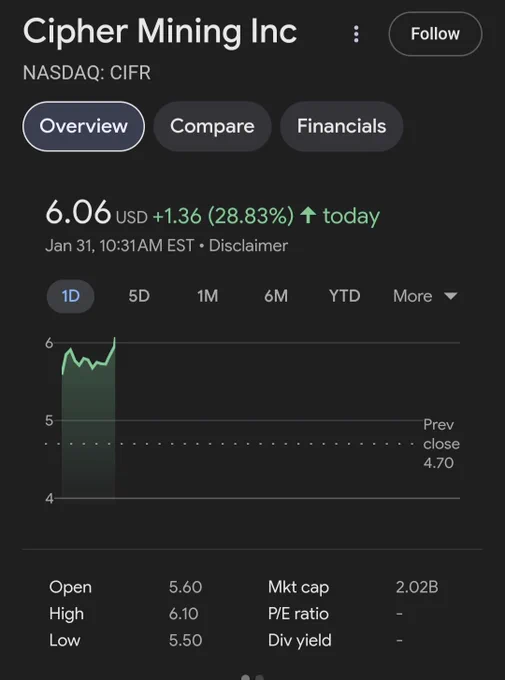The width and height of the screenshot is (505, 680).
Task: Show the YTD chart range
Action: [344, 296]
